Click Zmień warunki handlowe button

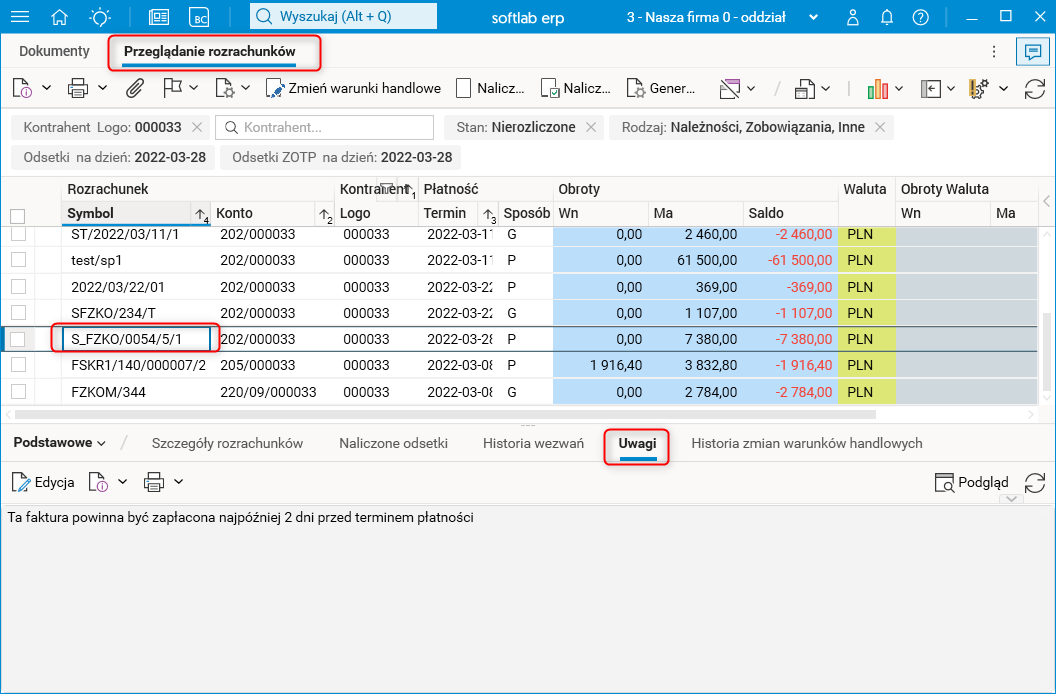click(x=354, y=88)
